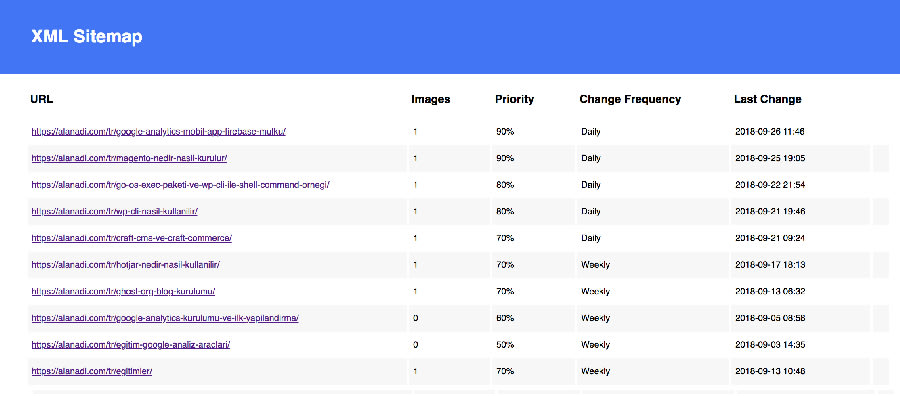Open the go-os-exec-paketi shell command link

pos(181,185)
